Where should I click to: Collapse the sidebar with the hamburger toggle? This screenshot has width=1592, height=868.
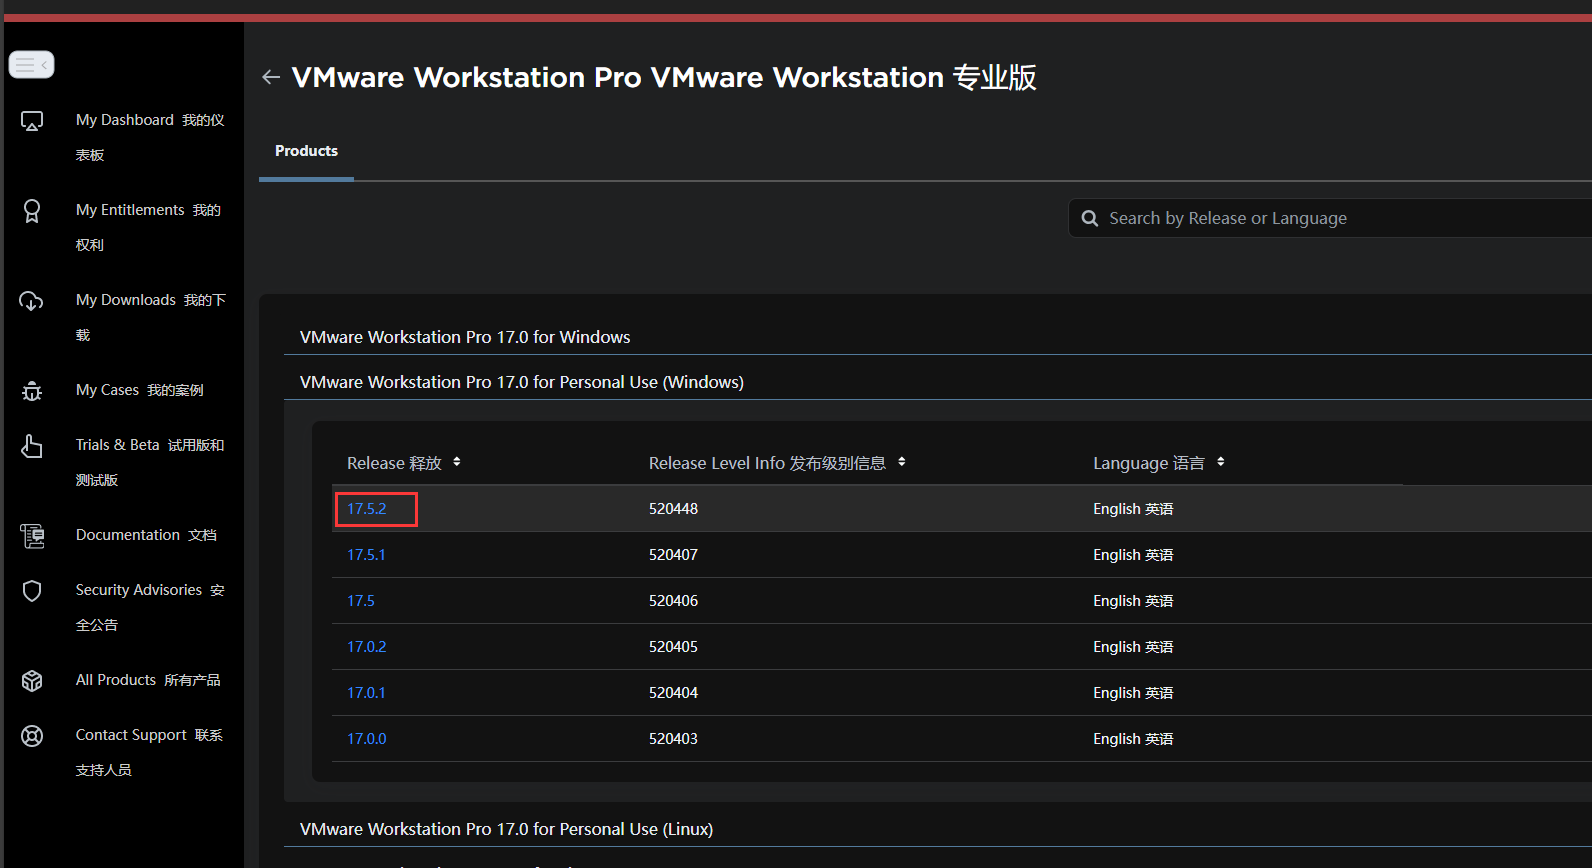31,64
